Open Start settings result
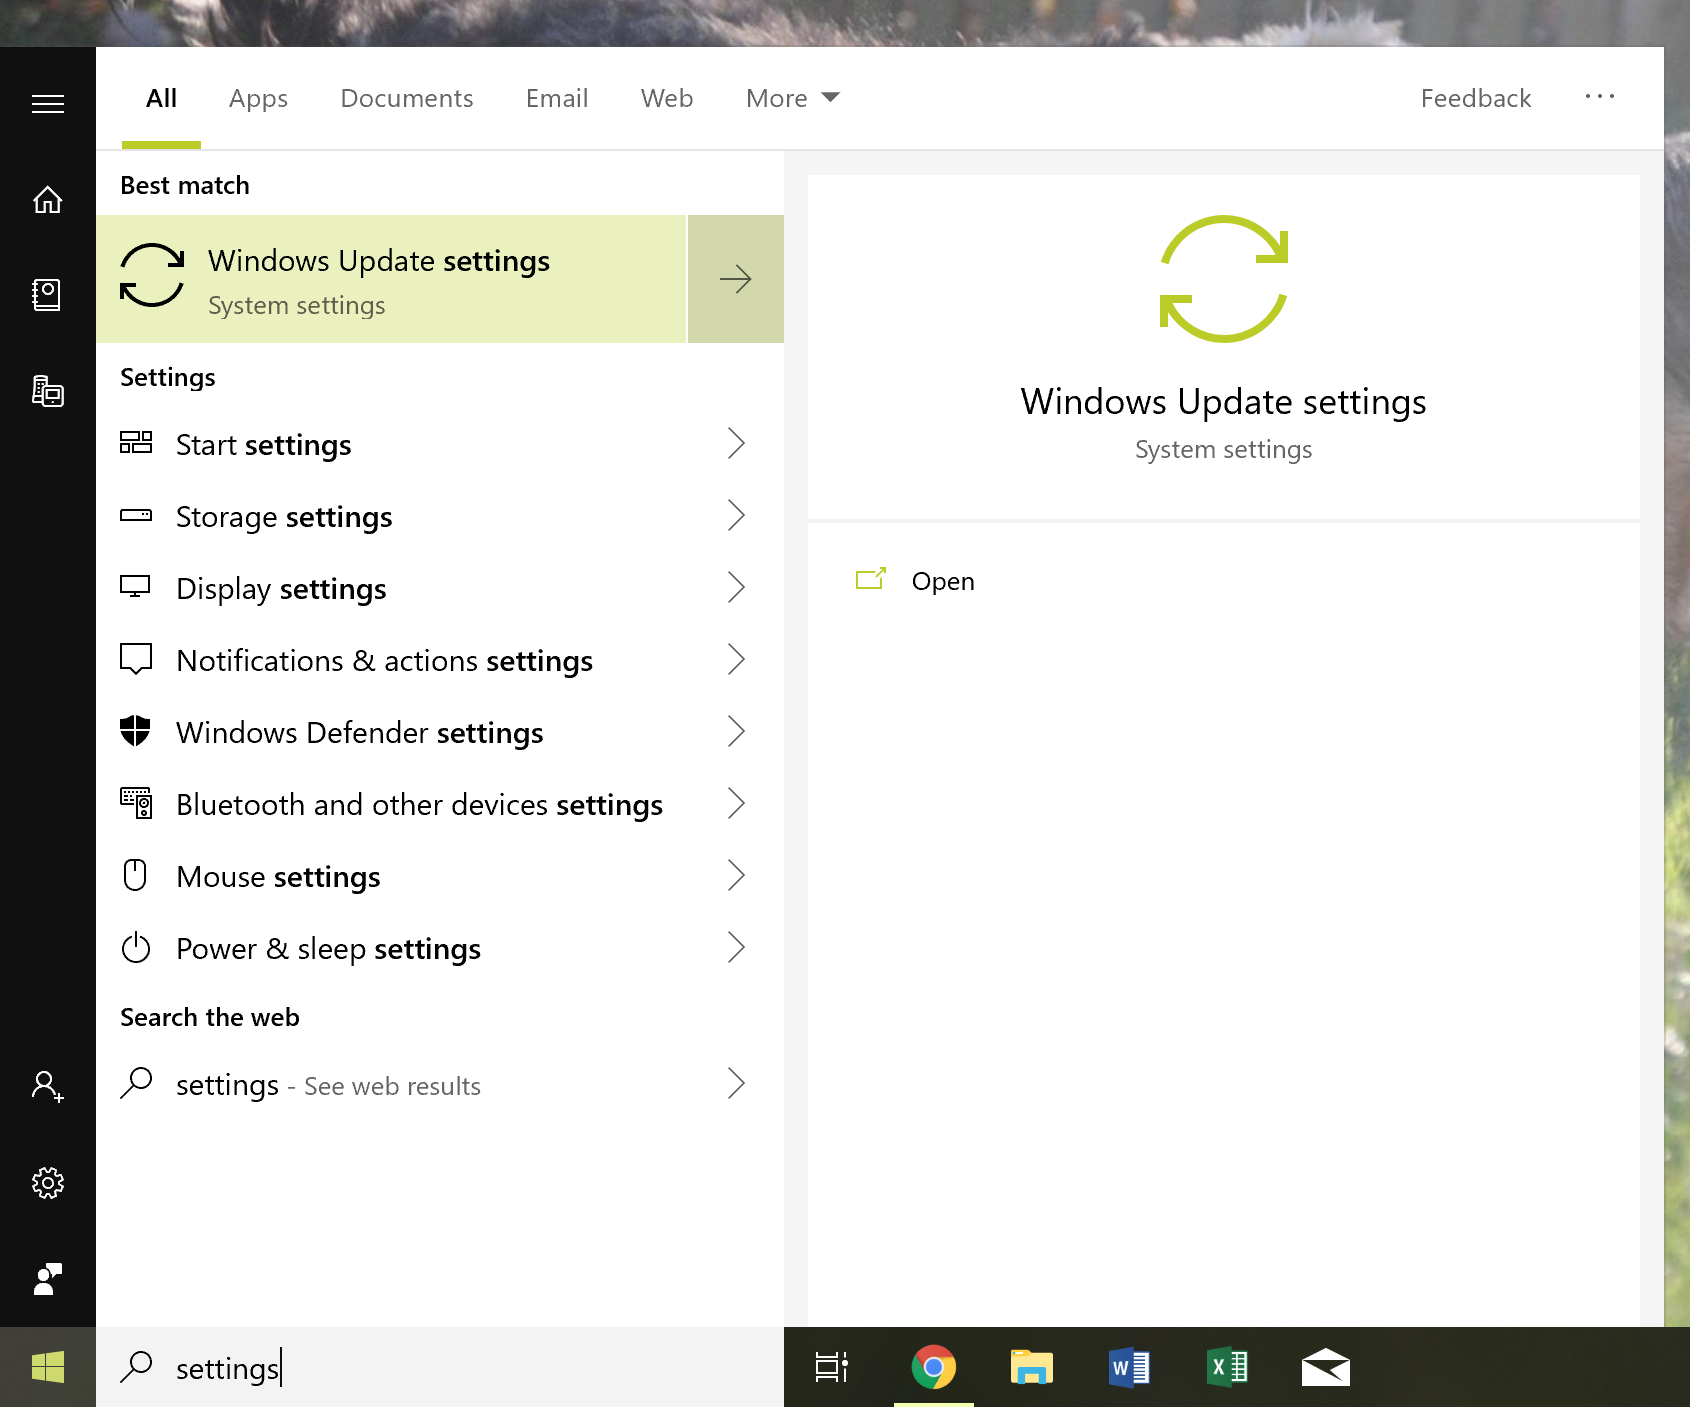Image resolution: width=1690 pixels, height=1407 pixels. pos(440,443)
